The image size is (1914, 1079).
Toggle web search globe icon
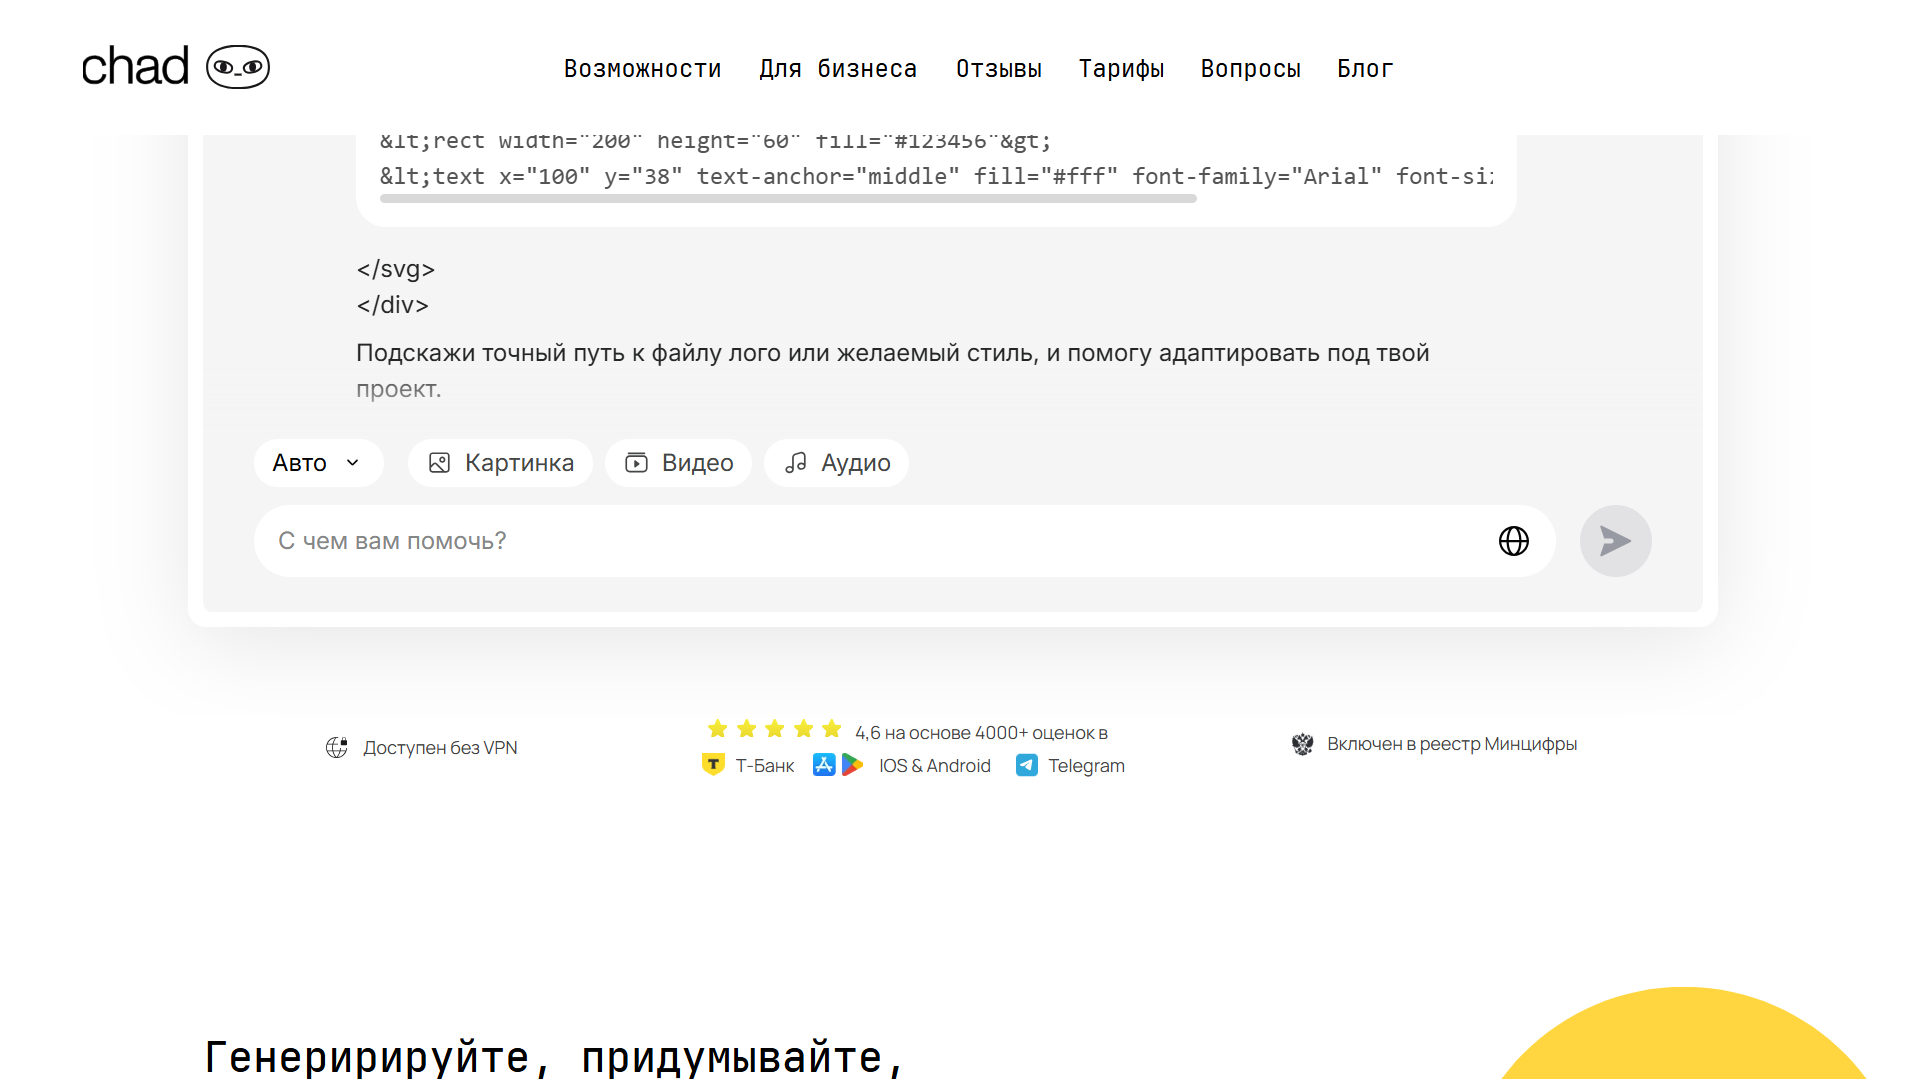(1513, 541)
